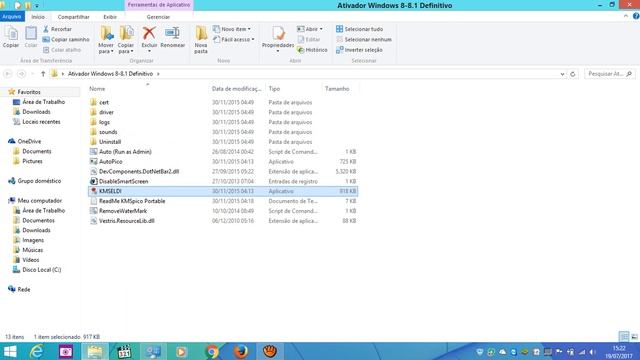The height and width of the screenshot is (360, 640).
Task: Expand breadcrumb arrow after Ativador folder
Action: click(158, 74)
